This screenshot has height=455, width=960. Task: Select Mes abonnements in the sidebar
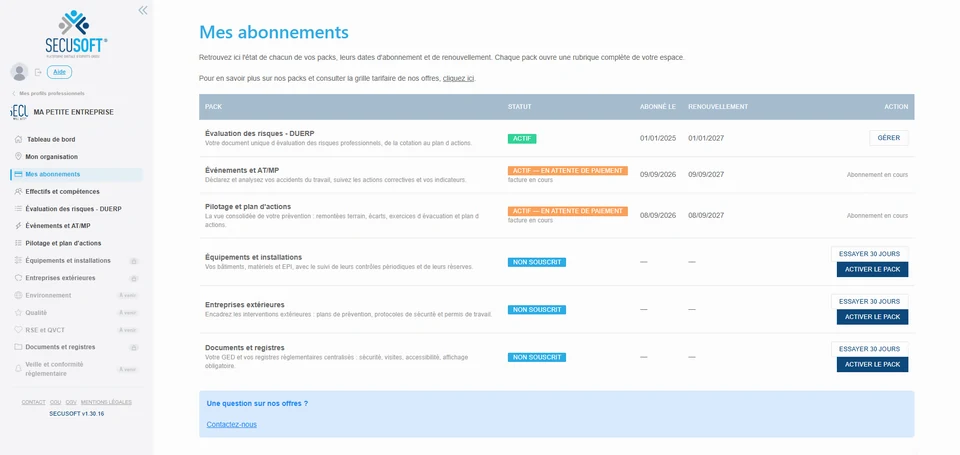pyautogui.click(x=77, y=174)
